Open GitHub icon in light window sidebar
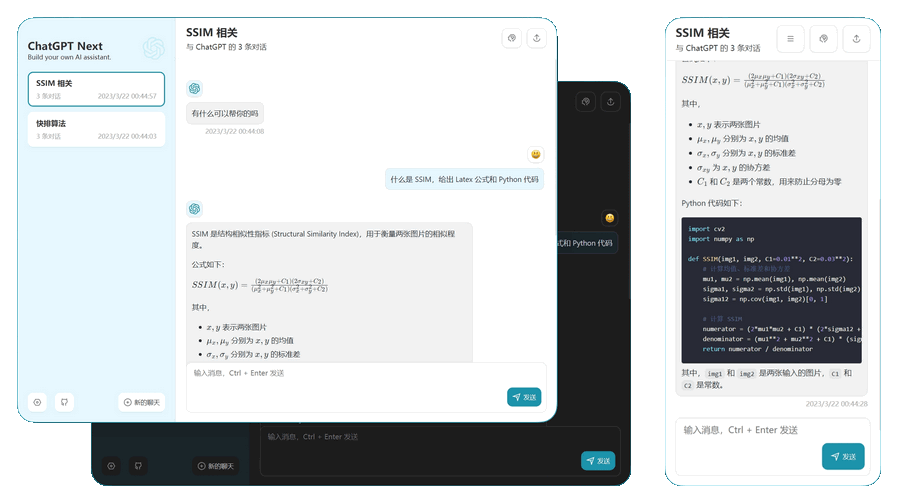 [64, 402]
